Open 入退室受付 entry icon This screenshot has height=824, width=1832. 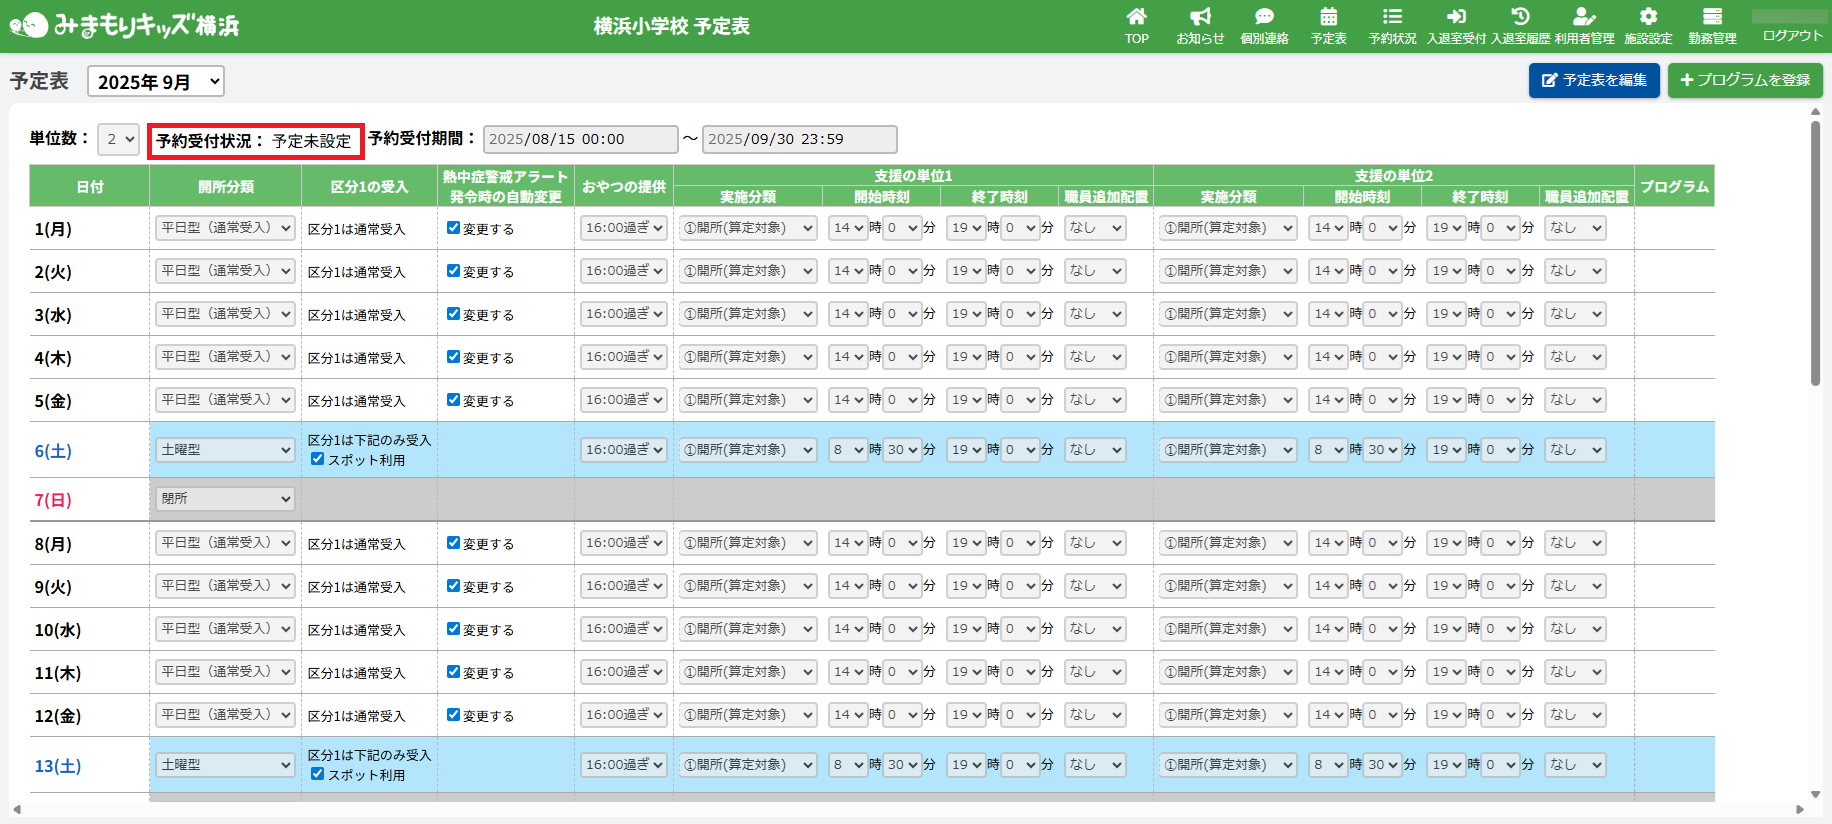(1456, 18)
